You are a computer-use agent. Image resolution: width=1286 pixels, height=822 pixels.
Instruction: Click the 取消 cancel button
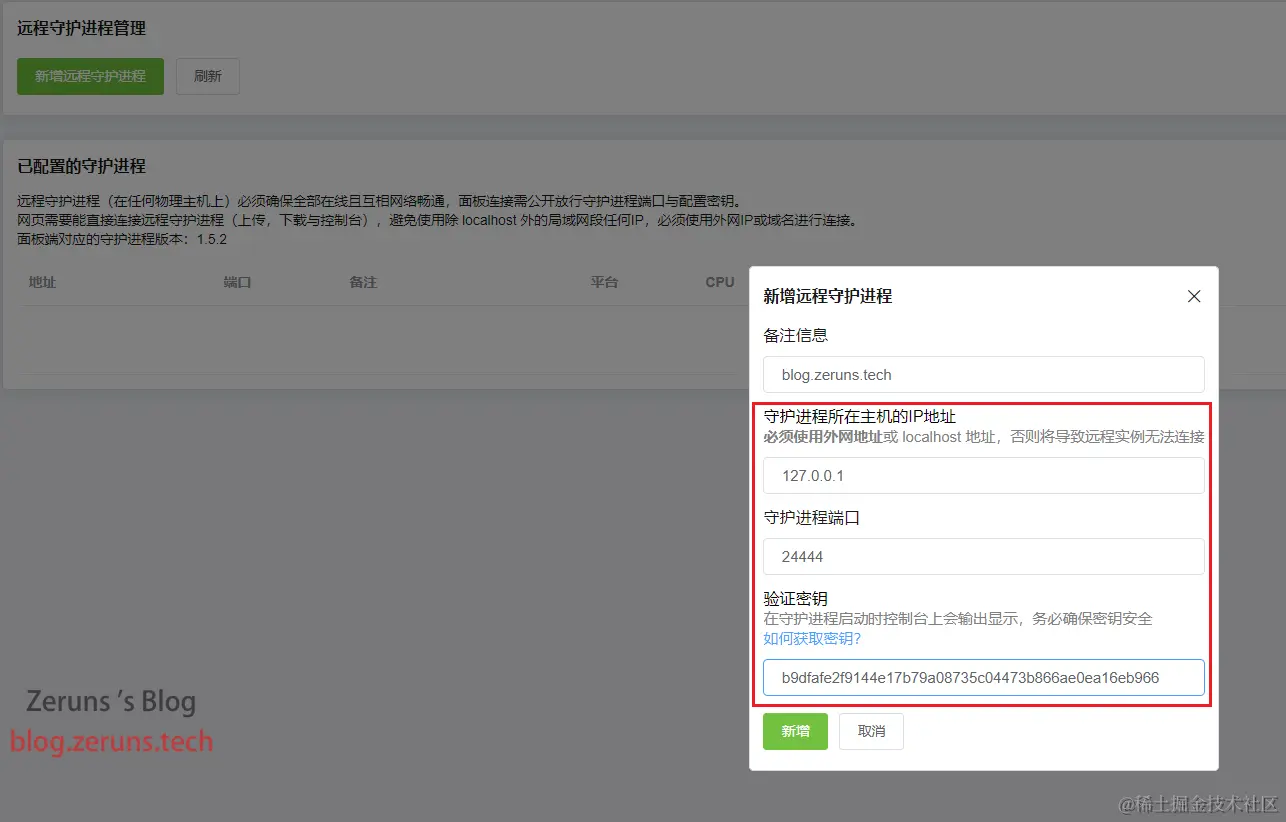pos(871,731)
